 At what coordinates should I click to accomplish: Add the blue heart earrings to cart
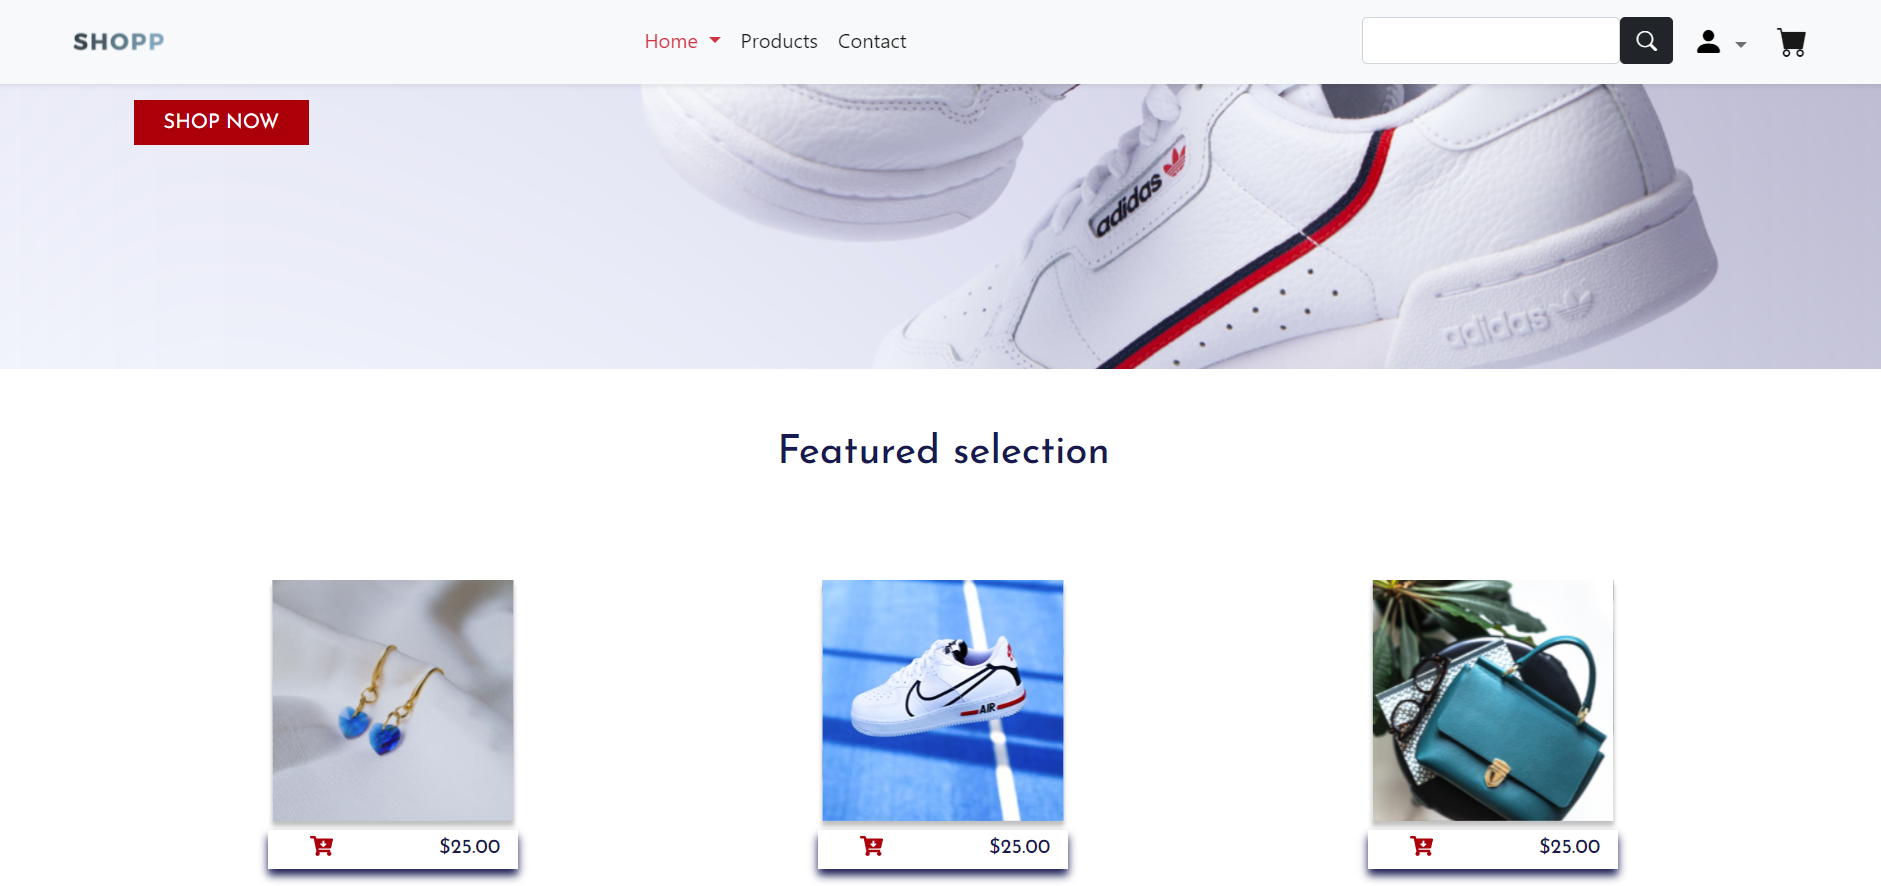click(321, 846)
